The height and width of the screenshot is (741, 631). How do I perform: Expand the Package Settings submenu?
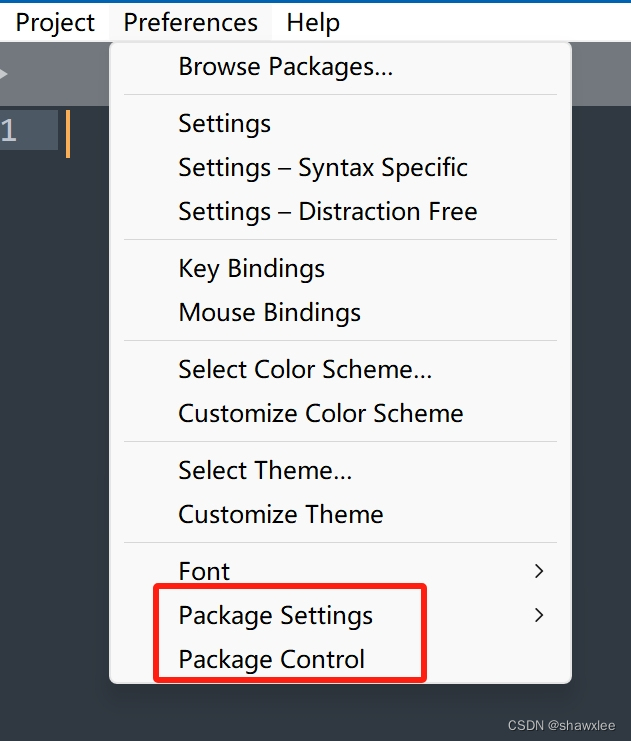pos(340,615)
